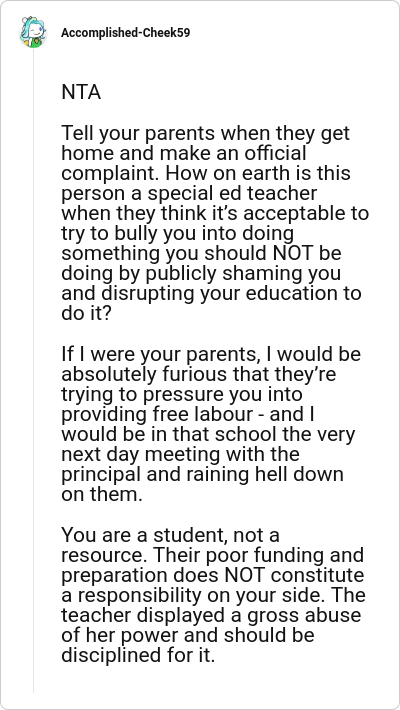Viewport: 400px width, 710px height.
Task: Click the line "person a special ed teacher"
Action: point(189,193)
